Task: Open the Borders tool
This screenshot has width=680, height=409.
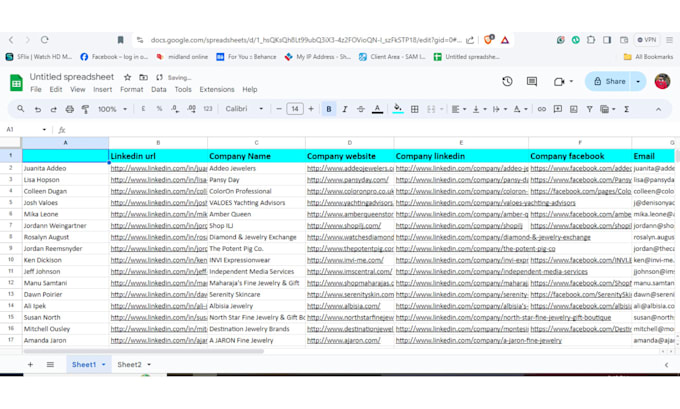Action: pos(415,109)
